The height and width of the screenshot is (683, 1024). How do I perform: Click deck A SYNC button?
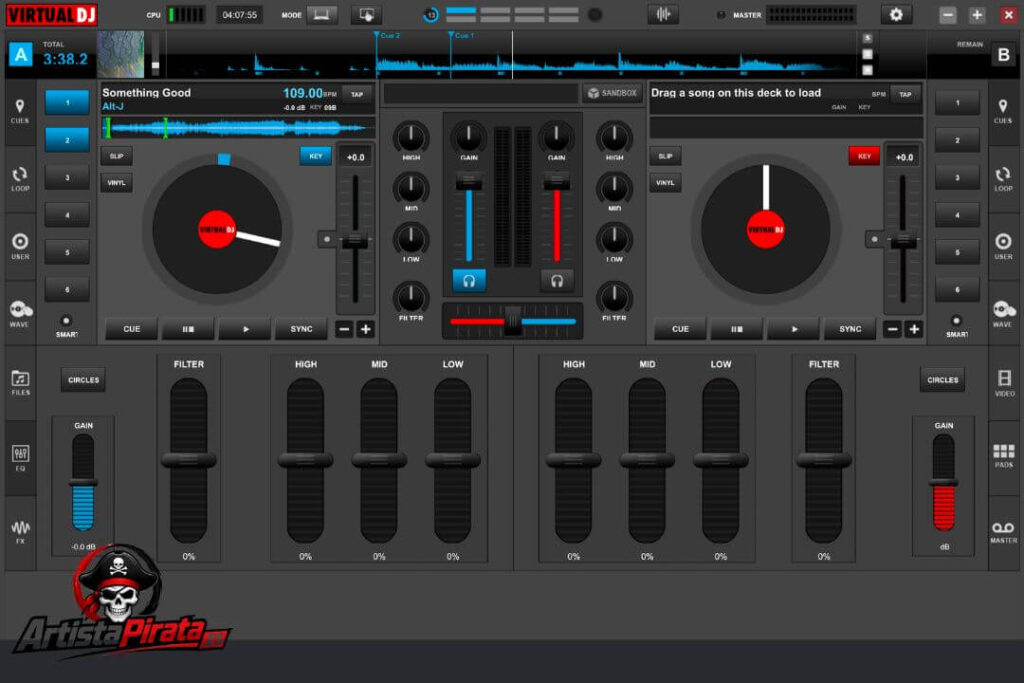[301, 329]
